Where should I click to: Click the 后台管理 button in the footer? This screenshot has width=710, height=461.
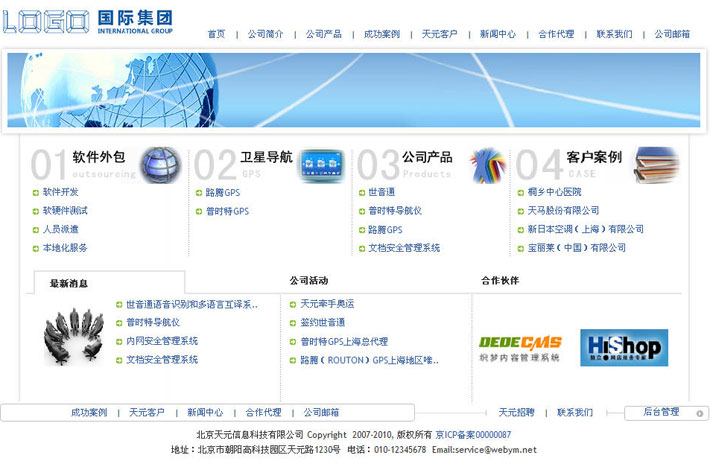tap(660, 412)
